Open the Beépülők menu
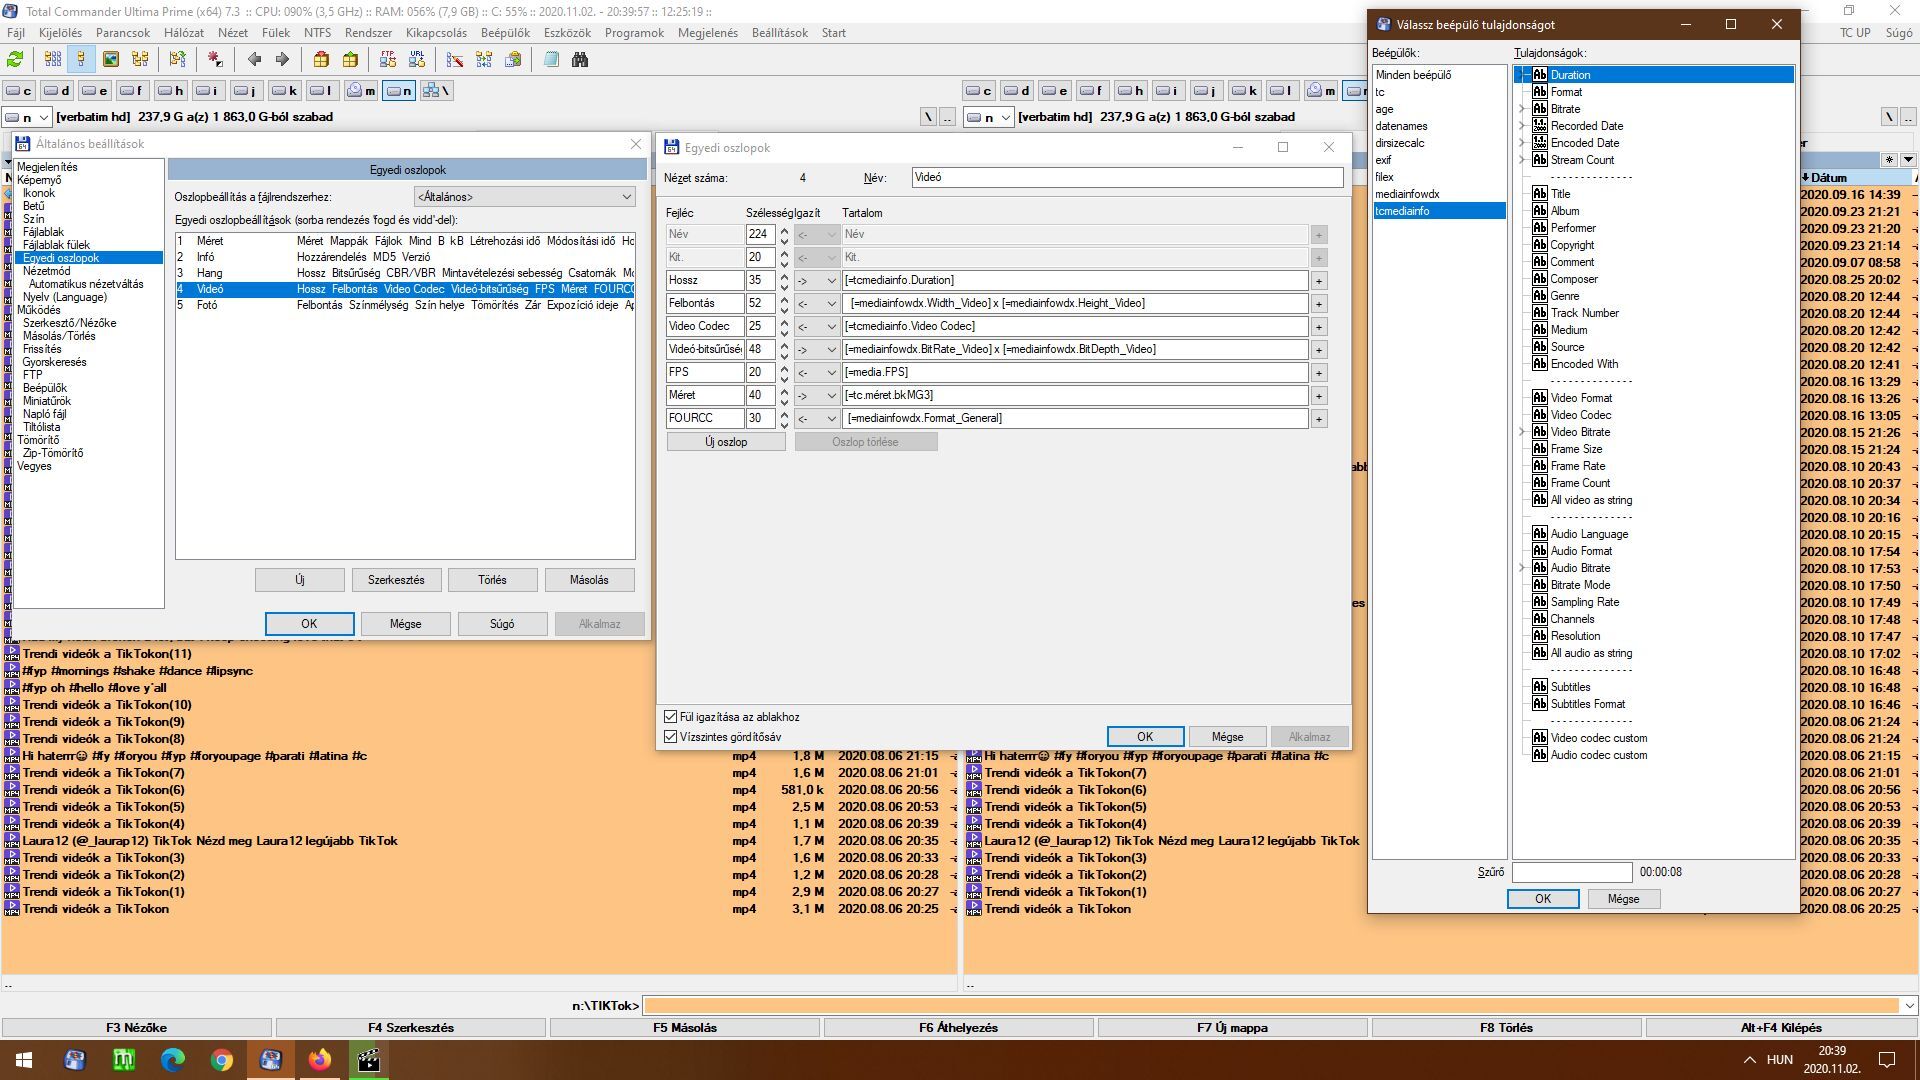1920x1080 pixels. click(x=505, y=33)
